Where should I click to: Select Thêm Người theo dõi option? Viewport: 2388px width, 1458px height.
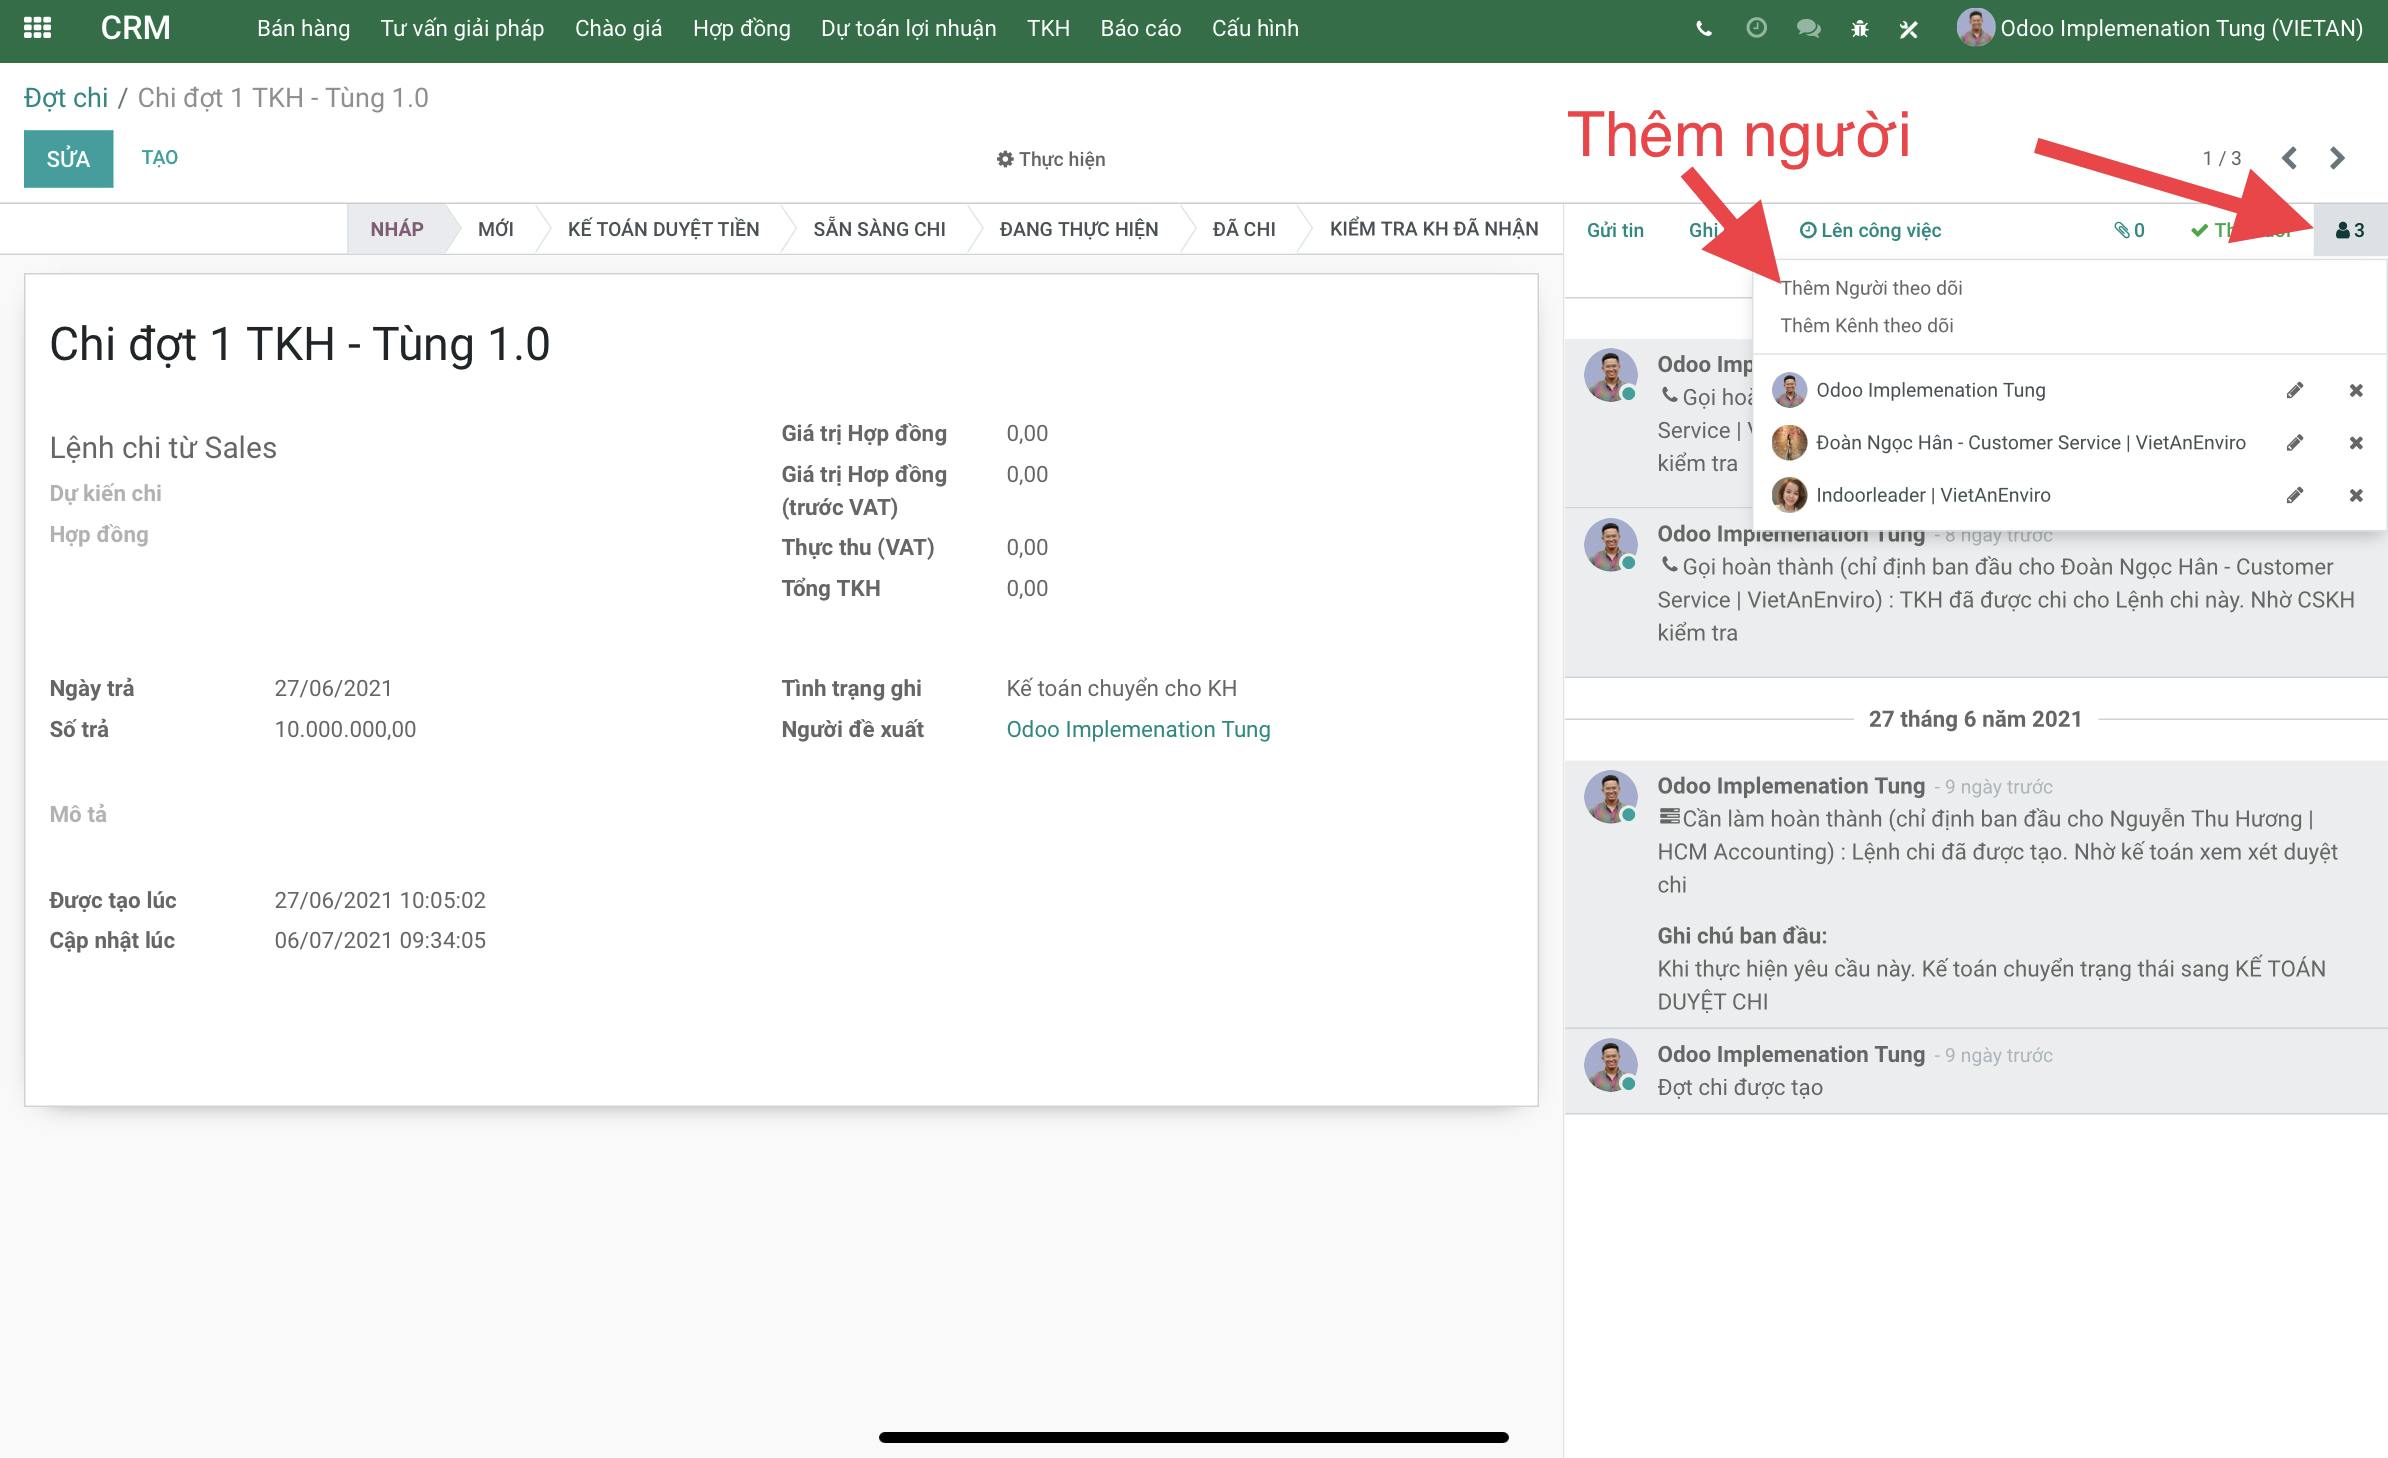pos(1871,288)
